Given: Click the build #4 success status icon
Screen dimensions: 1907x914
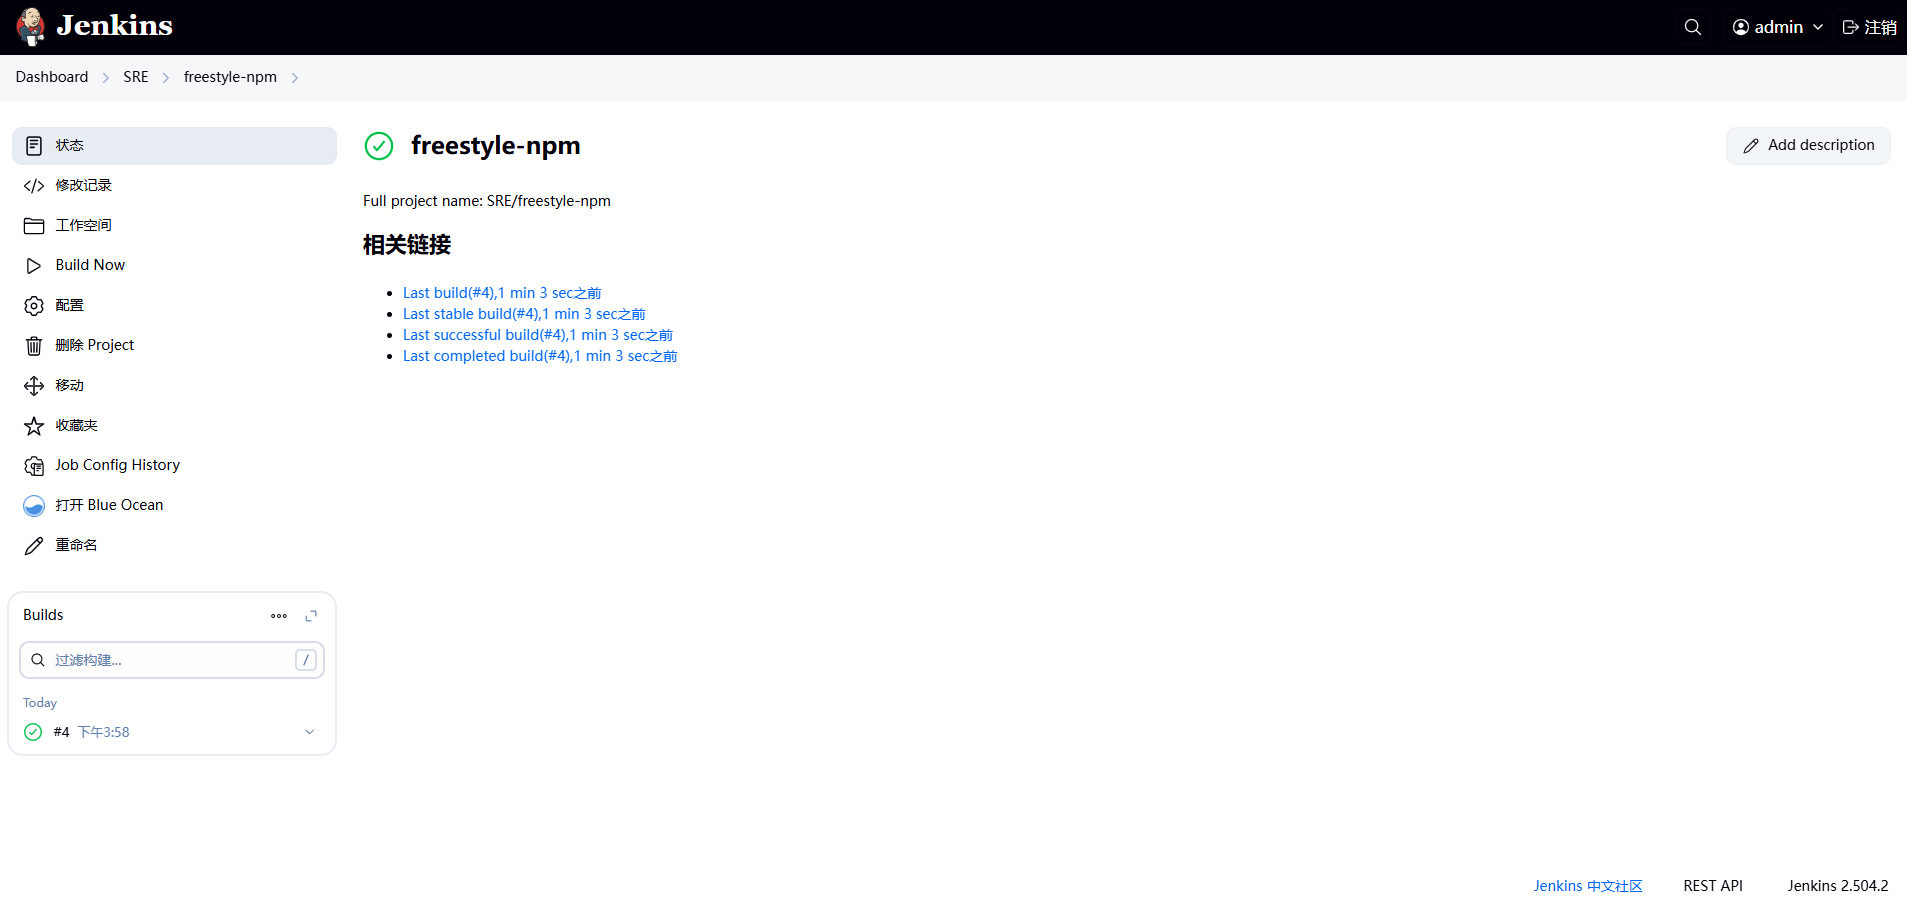Looking at the screenshot, I should pyautogui.click(x=33, y=732).
